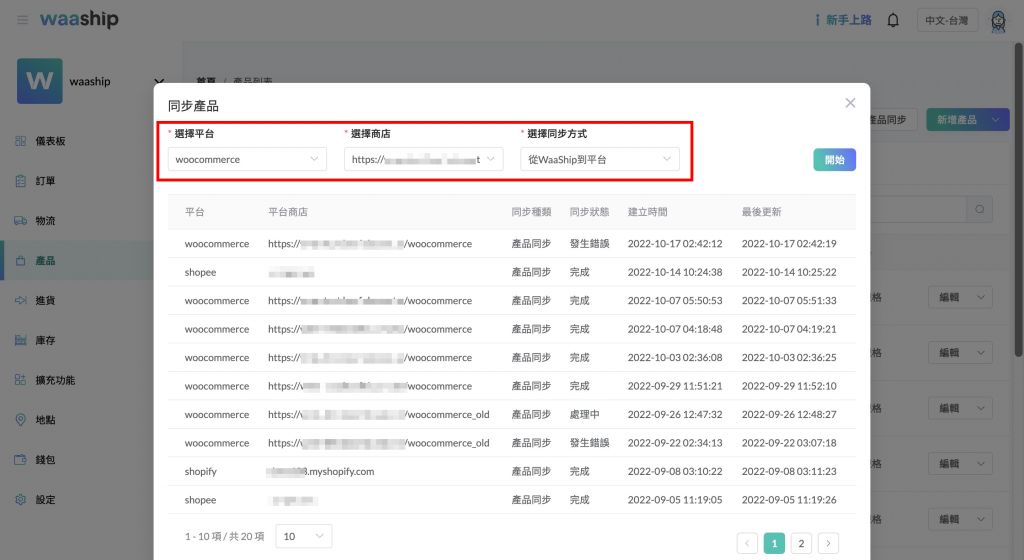Open the notification bell
Viewport: 1024px width, 560px height.
point(893,20)
